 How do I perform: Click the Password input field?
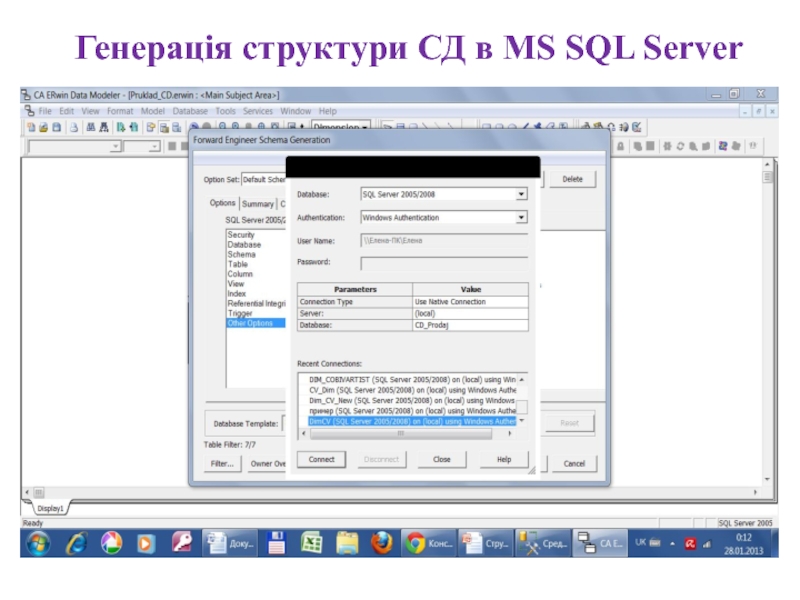pos(444,263)
